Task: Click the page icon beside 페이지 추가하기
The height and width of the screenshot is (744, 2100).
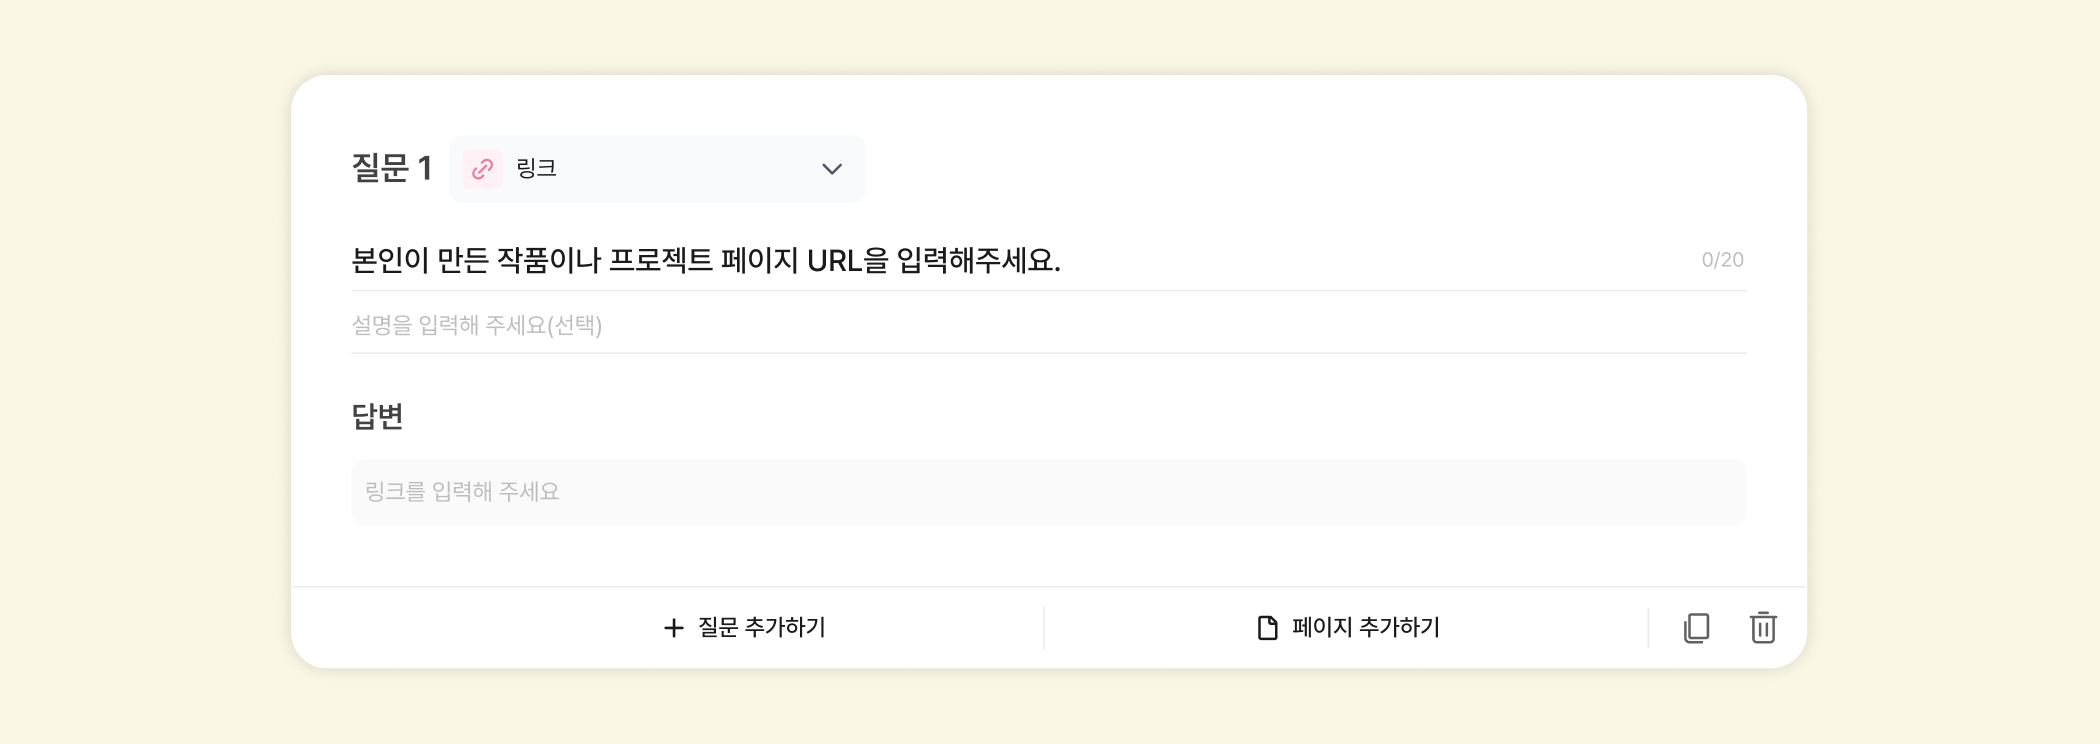Action: click(1267, 628)
